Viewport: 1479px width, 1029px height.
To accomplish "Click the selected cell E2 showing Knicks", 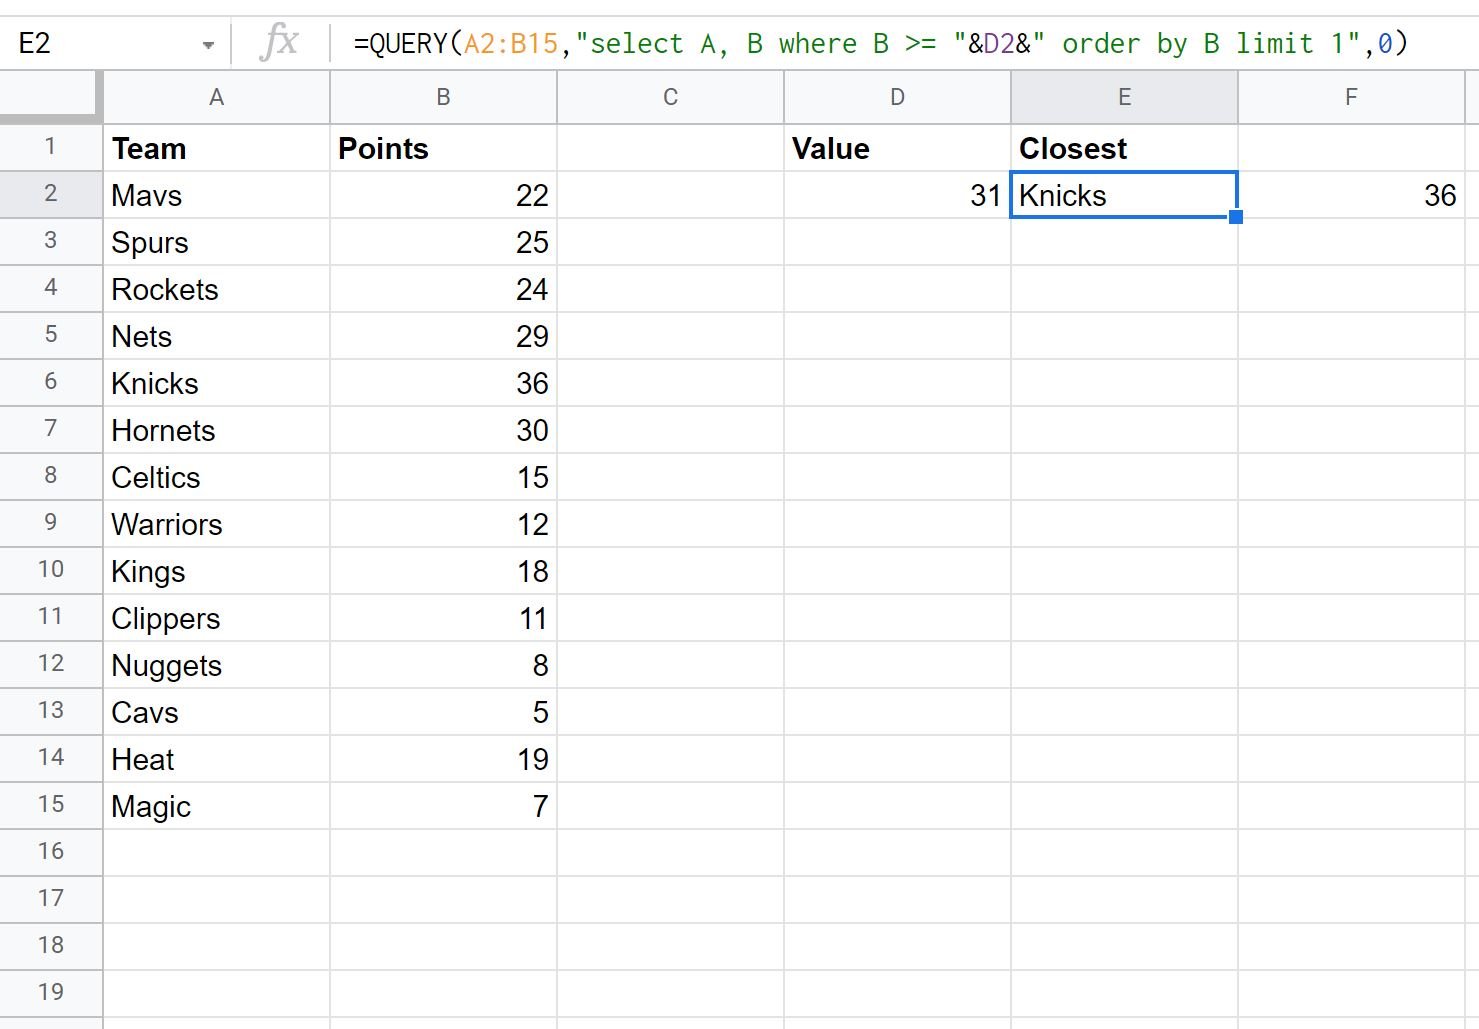I will coord(1124,195).
